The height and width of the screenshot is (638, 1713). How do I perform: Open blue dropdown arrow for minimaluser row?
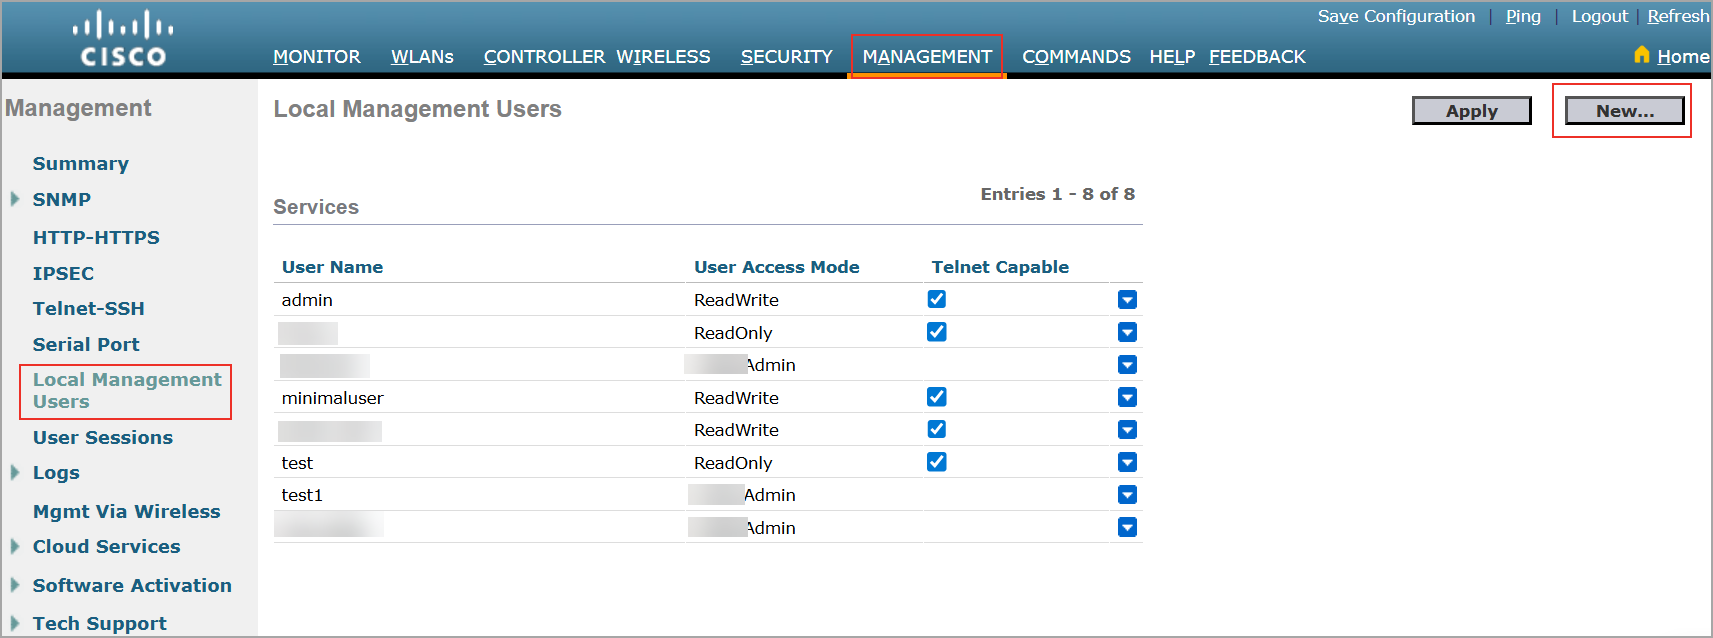pos(1127,398)
